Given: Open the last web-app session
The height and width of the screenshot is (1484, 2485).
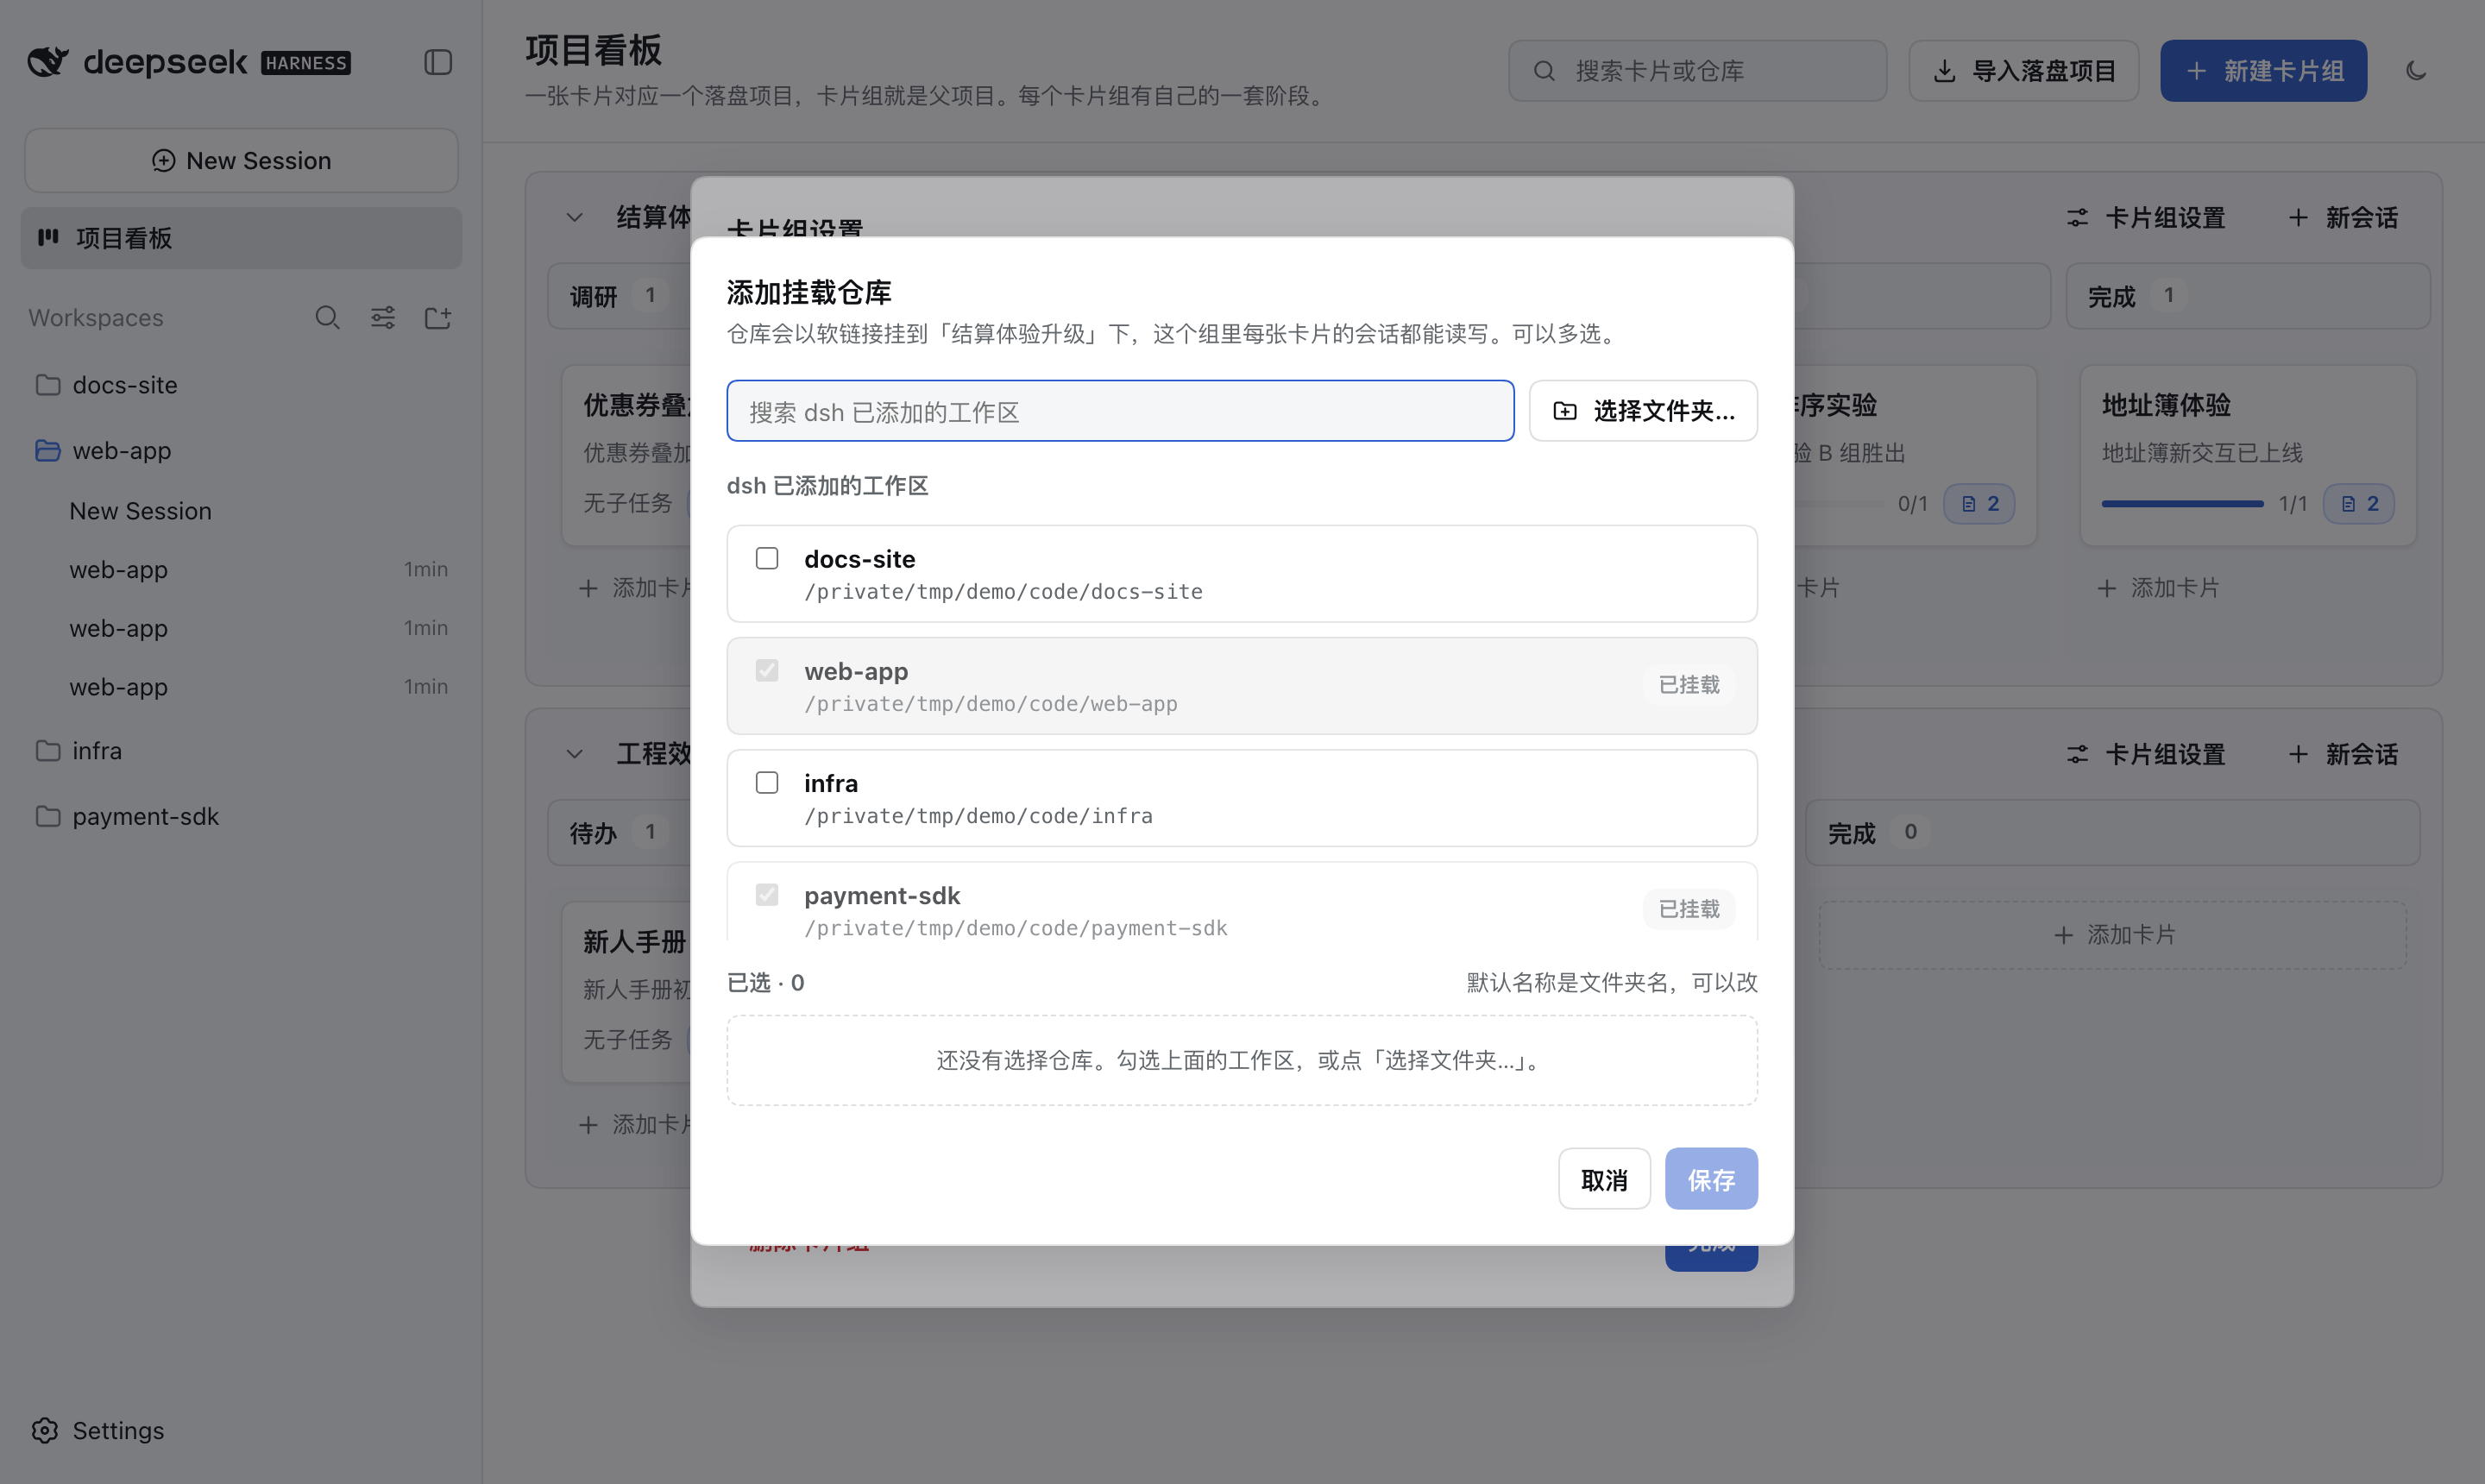Looking at the screenshot, I should coord(241,688).
